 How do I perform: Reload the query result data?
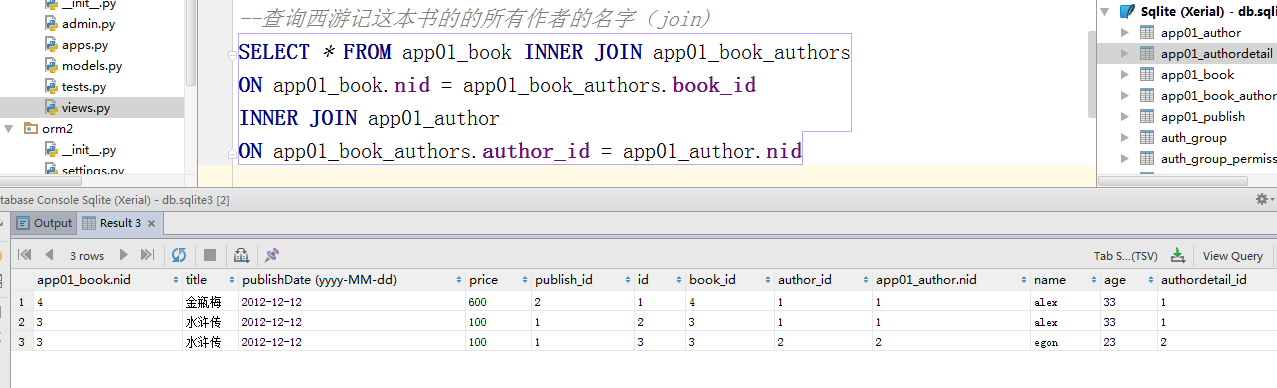(x=179, y=255)
